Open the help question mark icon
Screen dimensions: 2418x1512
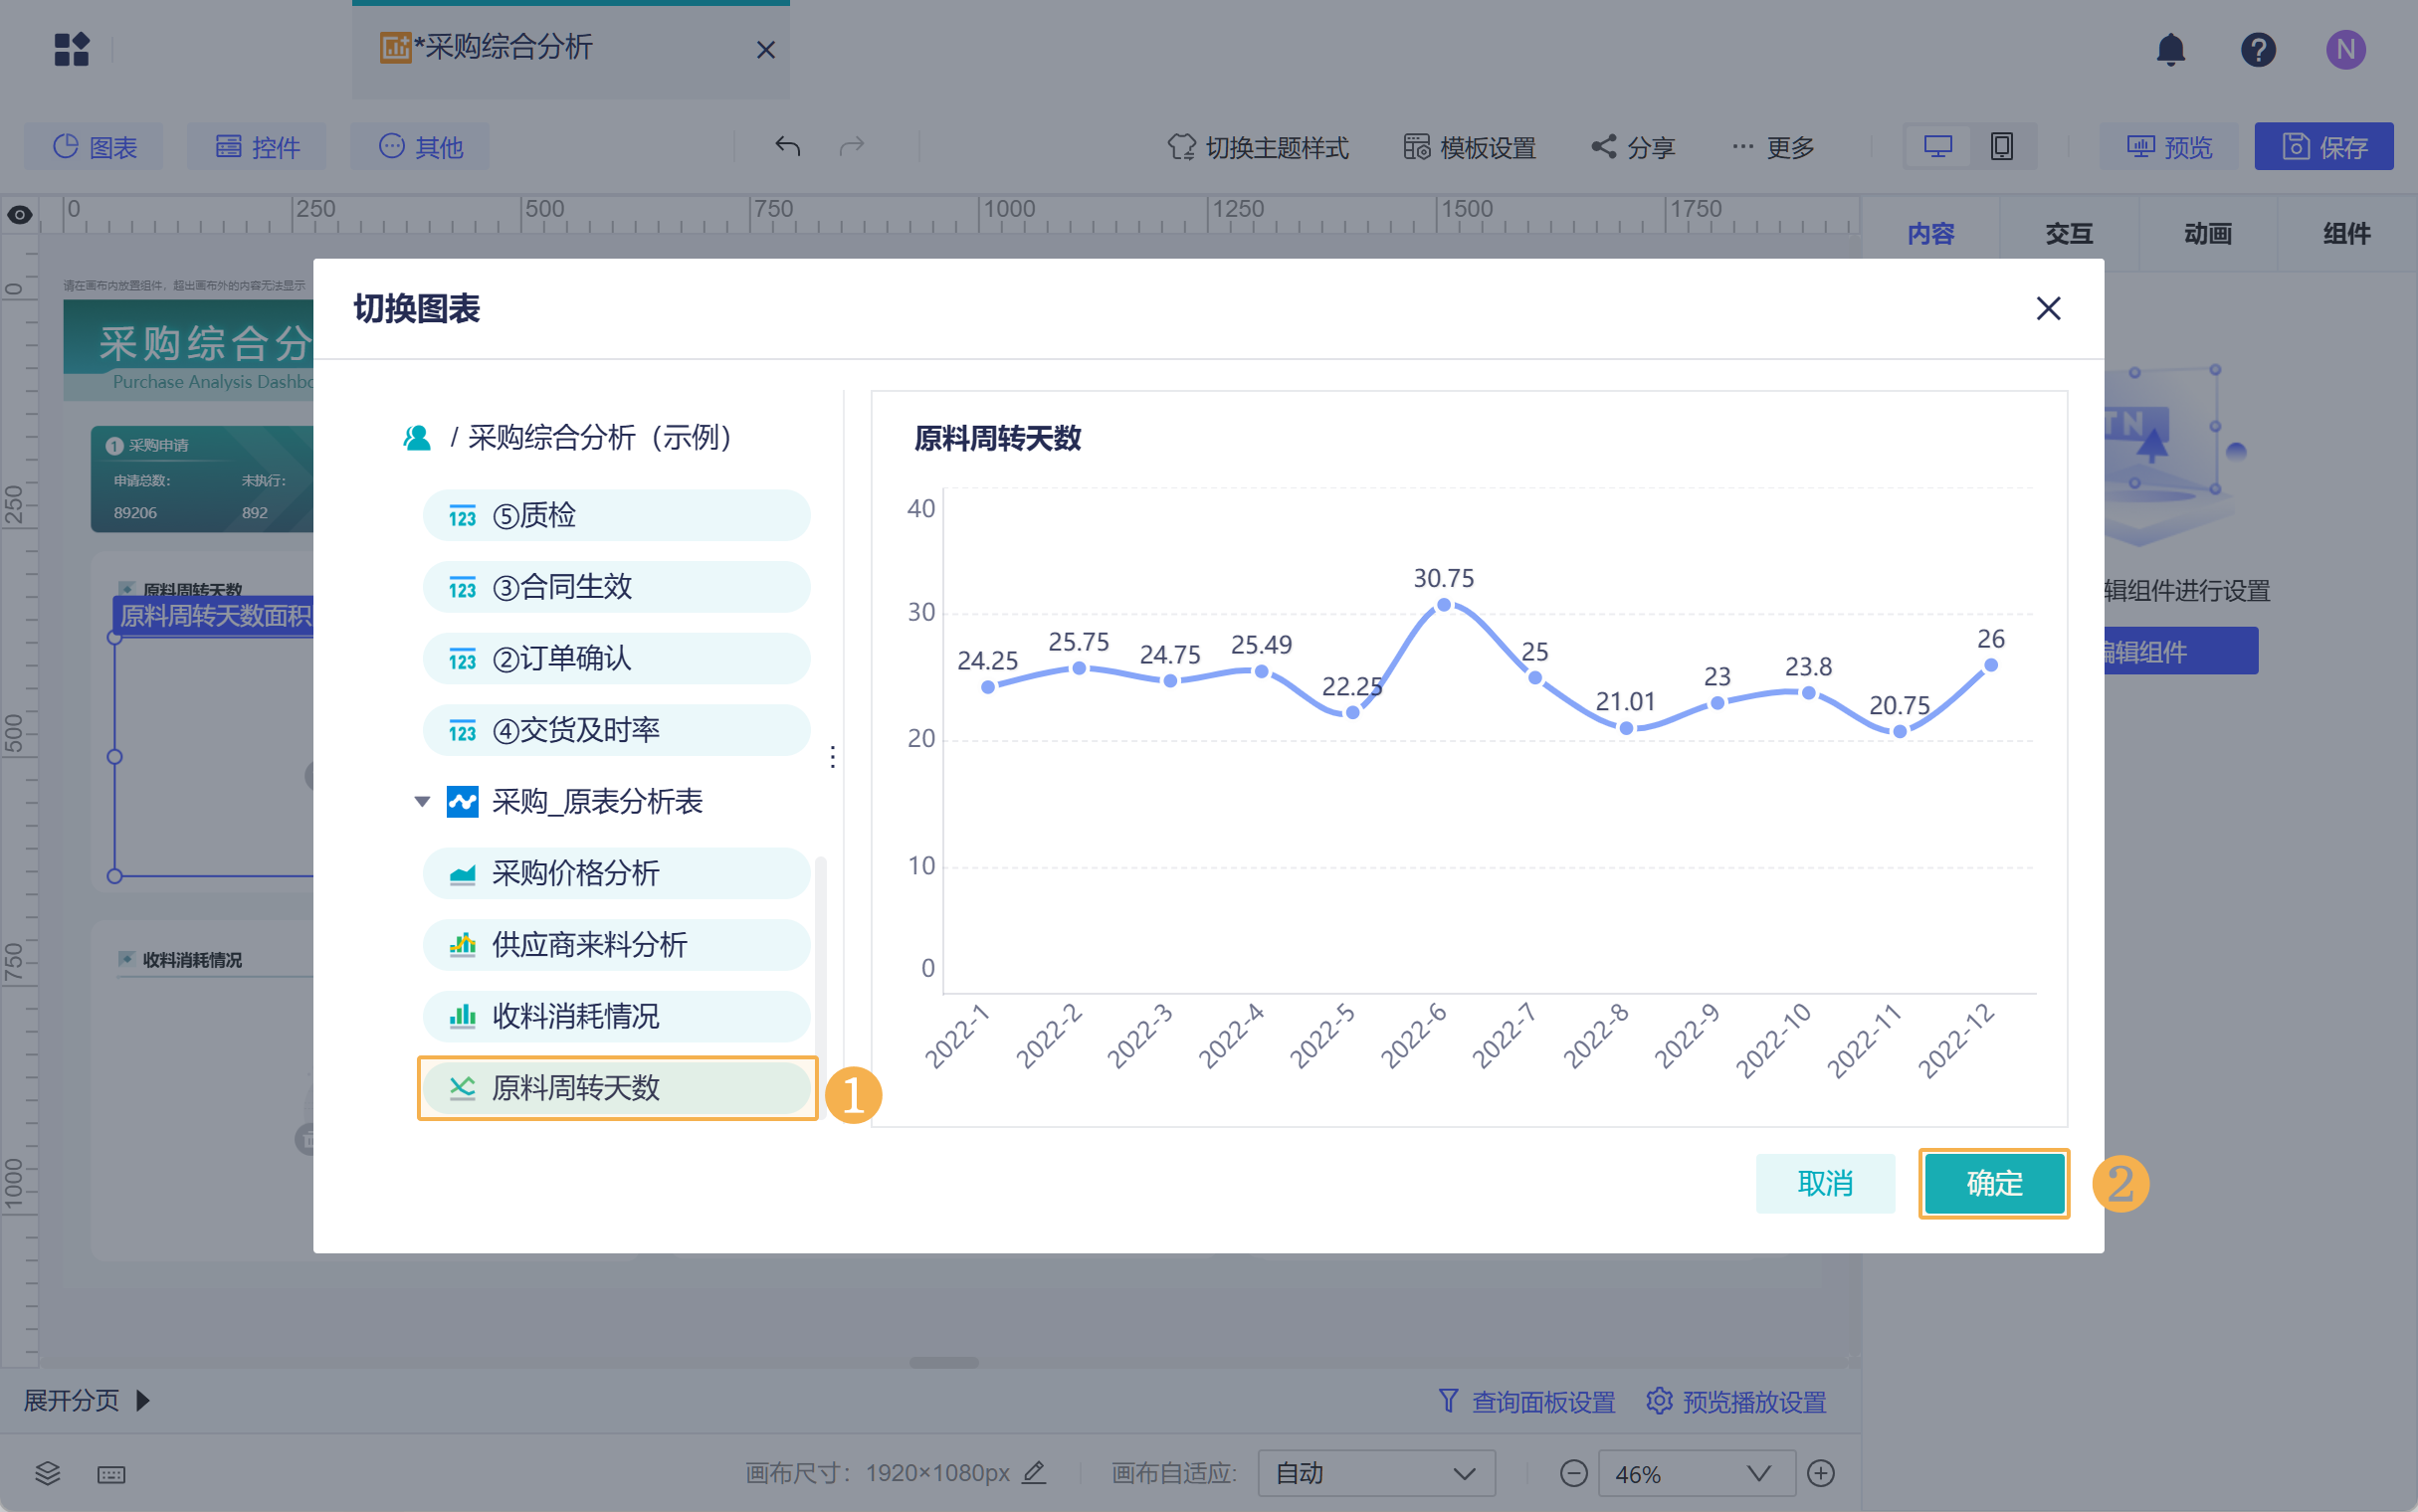pyautogui.click(x=2257, y=49)
